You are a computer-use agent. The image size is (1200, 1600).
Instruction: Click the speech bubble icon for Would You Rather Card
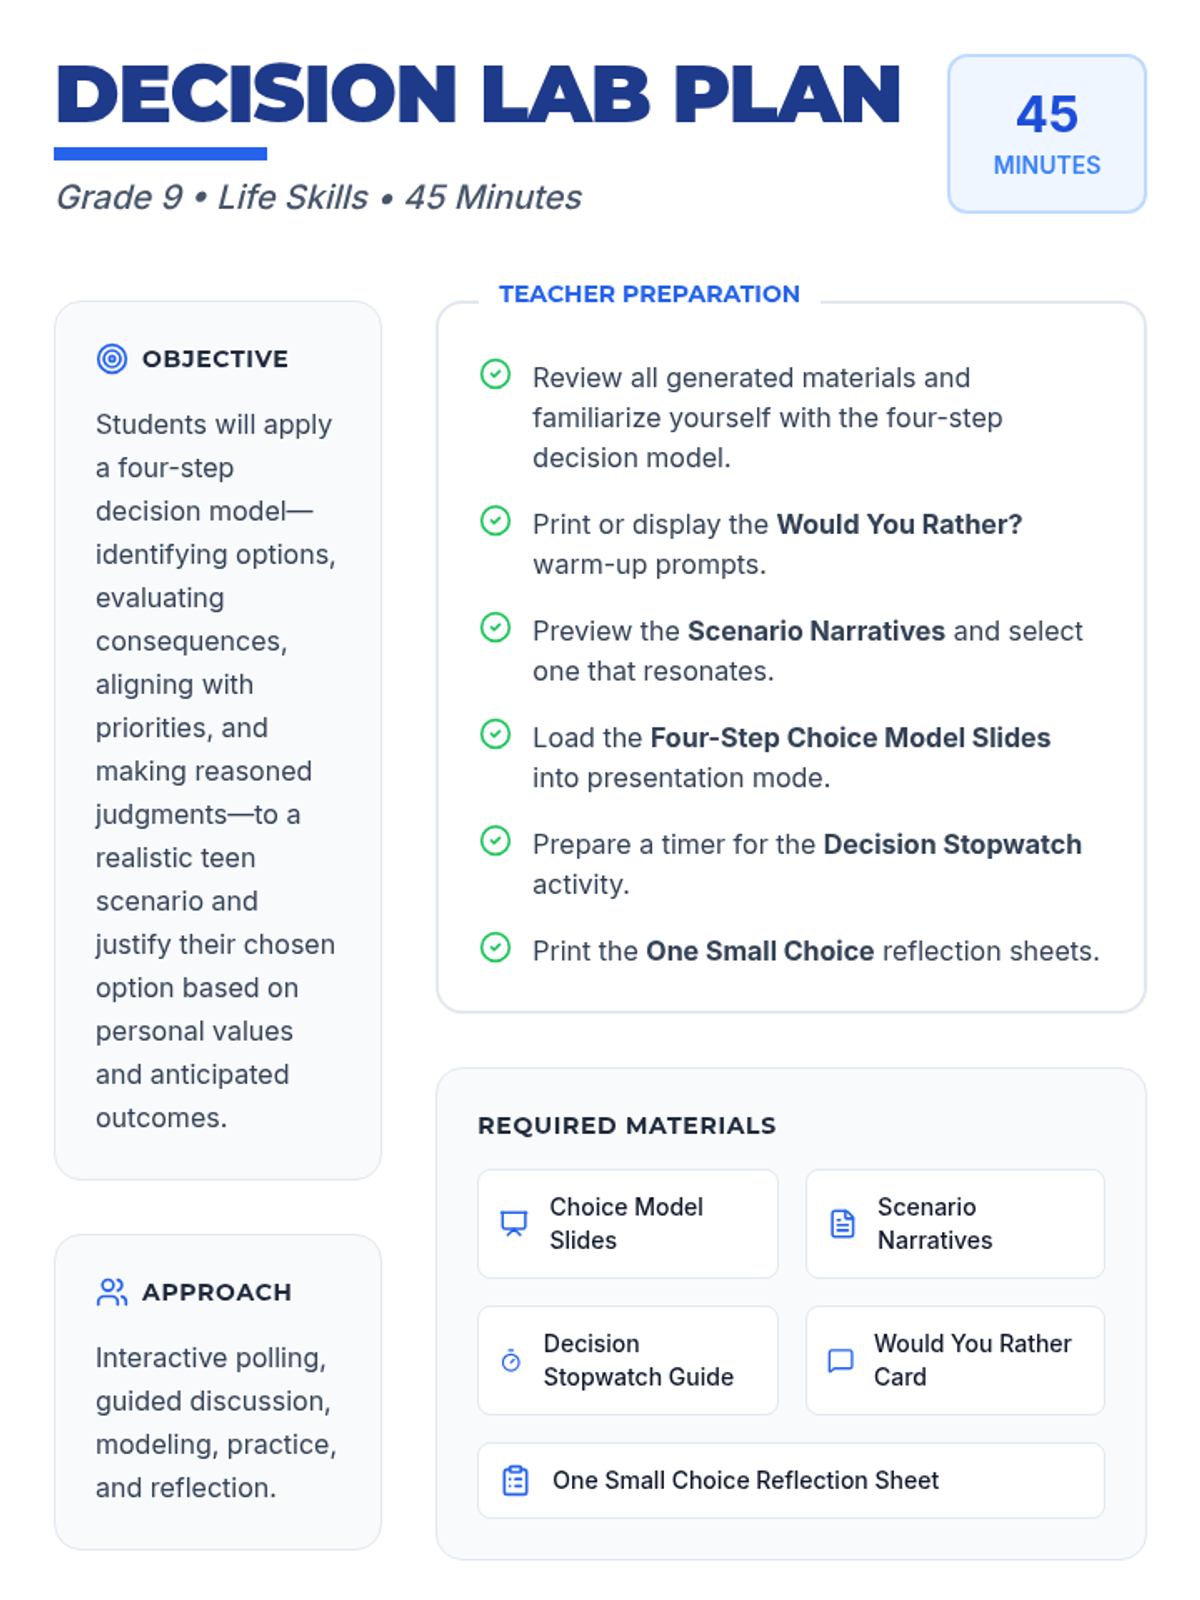(841, 1360)
